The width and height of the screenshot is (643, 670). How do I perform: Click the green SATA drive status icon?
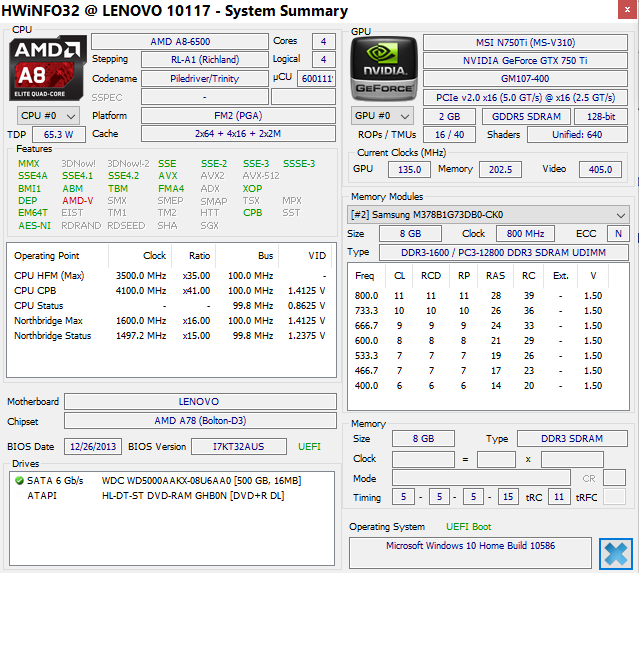coord(19,481)
